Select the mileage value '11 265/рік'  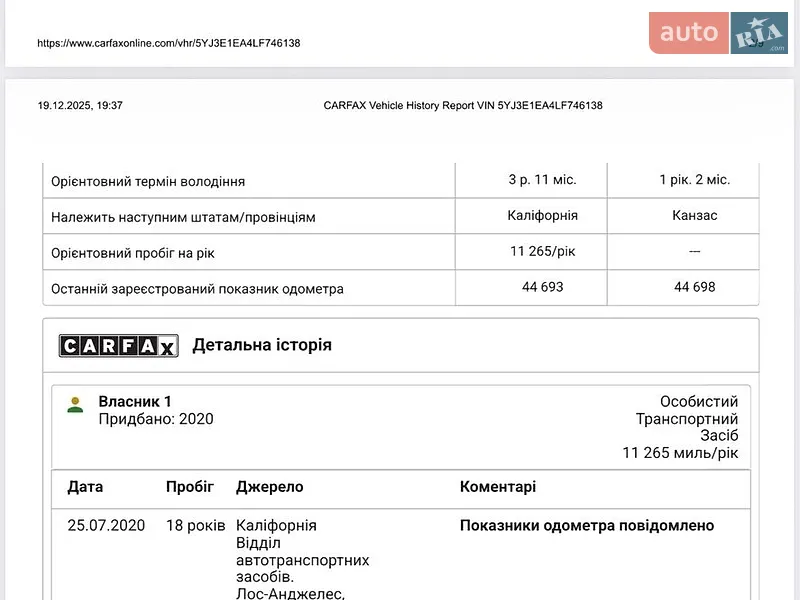542,251
